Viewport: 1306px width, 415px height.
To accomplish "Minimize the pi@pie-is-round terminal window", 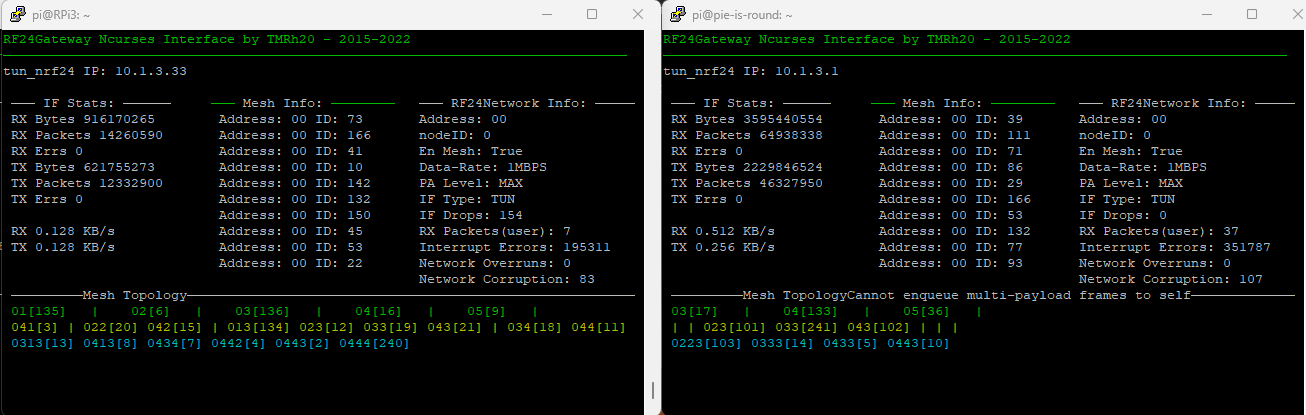I will pos(1206,14).
